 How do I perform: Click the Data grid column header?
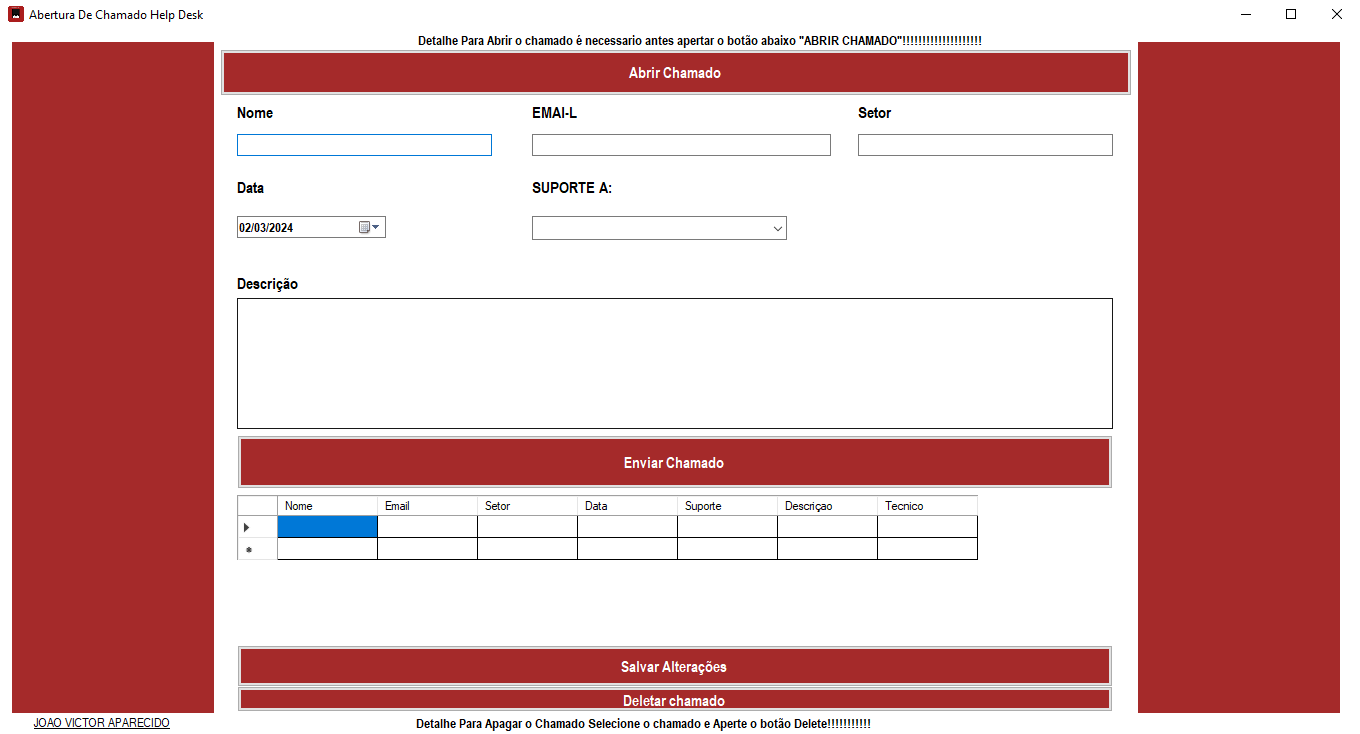point(627,506)
